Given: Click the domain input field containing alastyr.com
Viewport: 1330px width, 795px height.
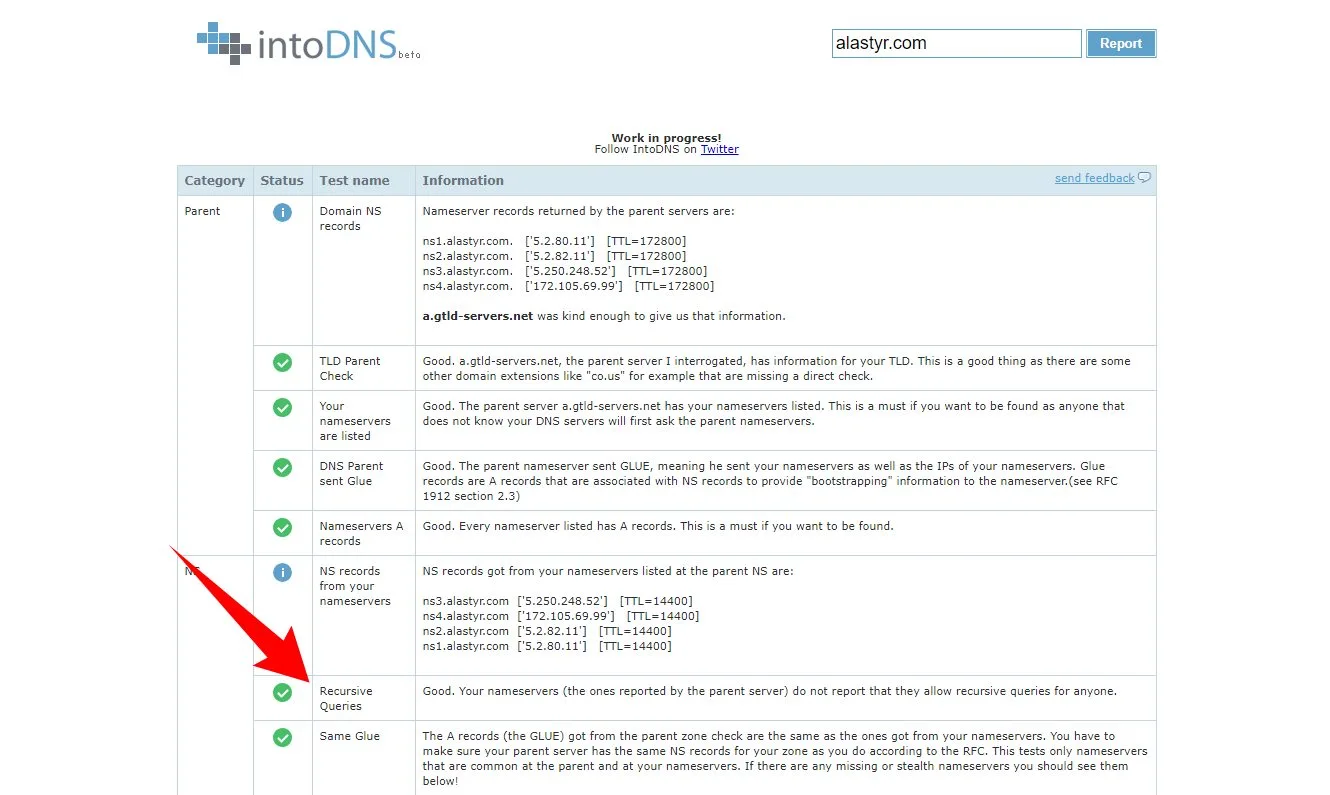Looking at the screenshot, I should click(x=955, y=43).
